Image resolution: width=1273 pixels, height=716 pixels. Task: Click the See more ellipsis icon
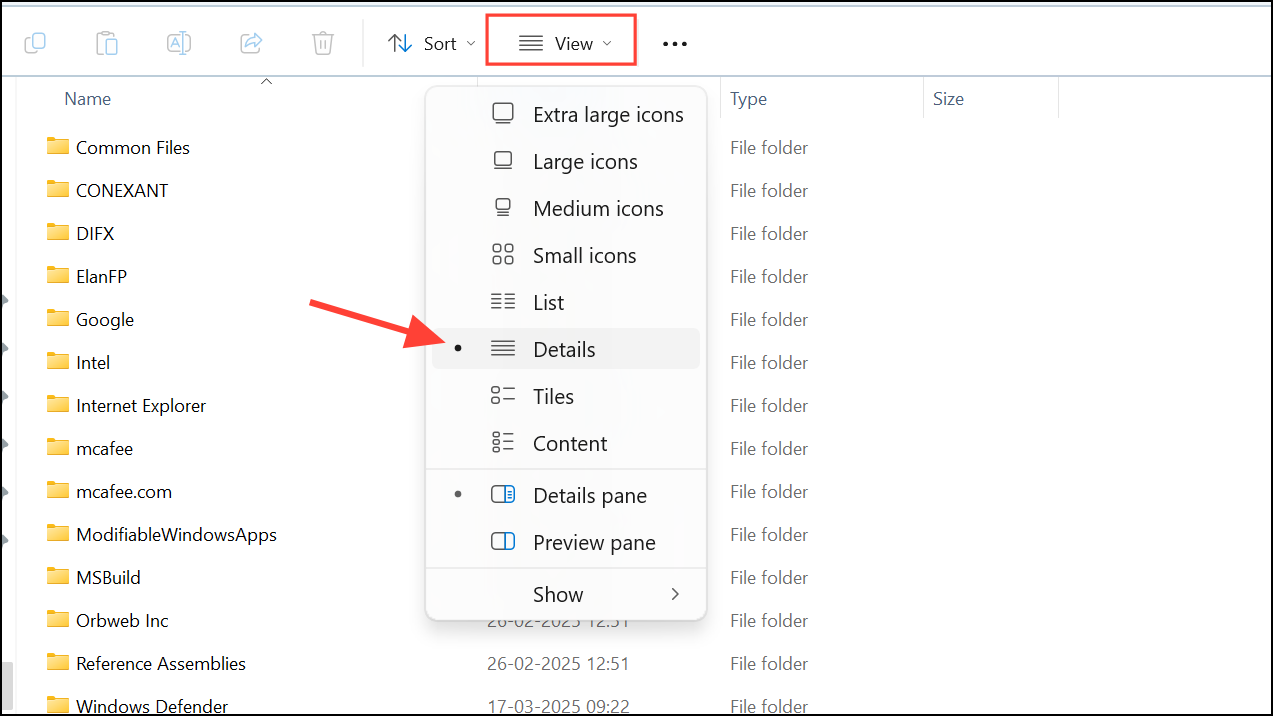tap(675, 43)
